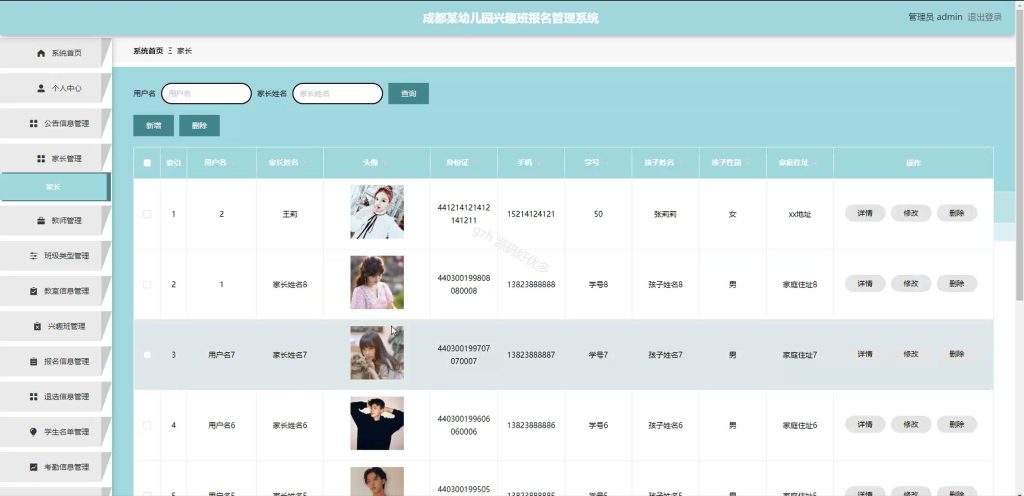This screenshot has width=1024, height=496.
Task: Open 详情 for the 家长姓名8 row
Action: tap(865, 284)
